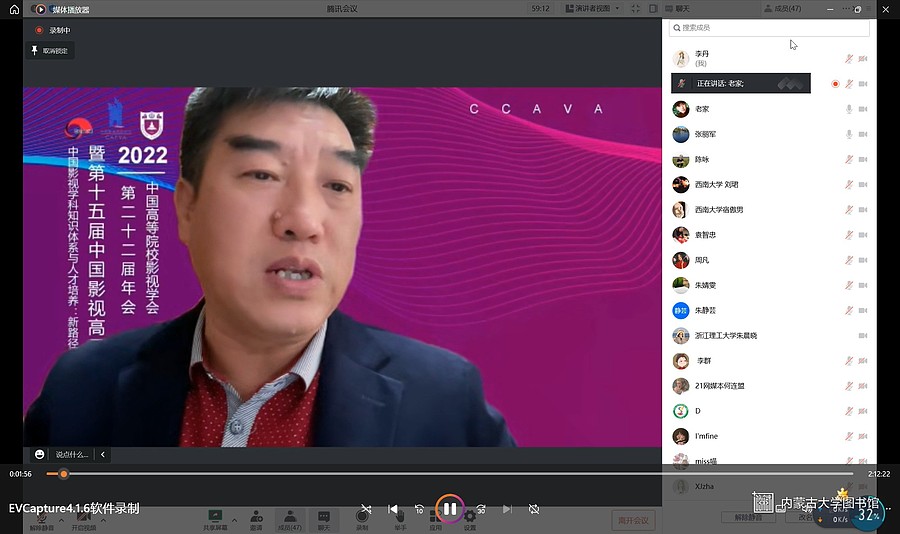Click the 说点什么 chat input box
The image size is (900, 534).
tap(72, 454)
